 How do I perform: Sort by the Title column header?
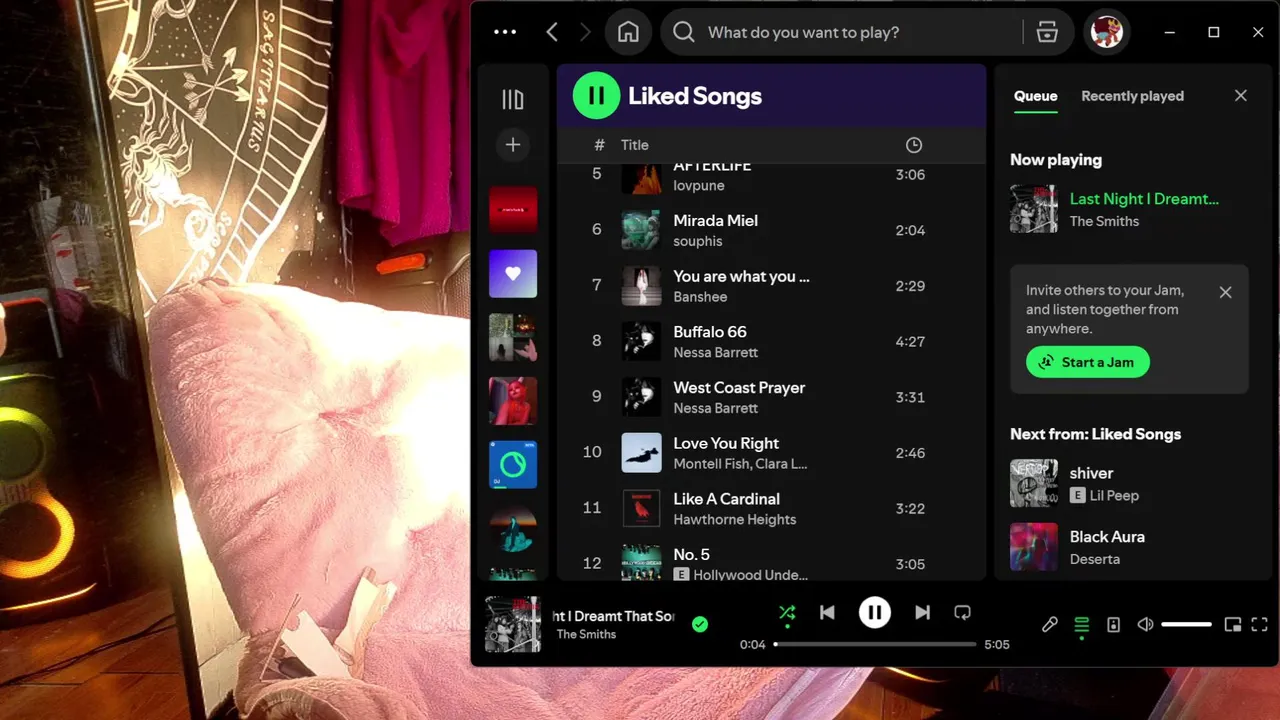coord(635,145)
